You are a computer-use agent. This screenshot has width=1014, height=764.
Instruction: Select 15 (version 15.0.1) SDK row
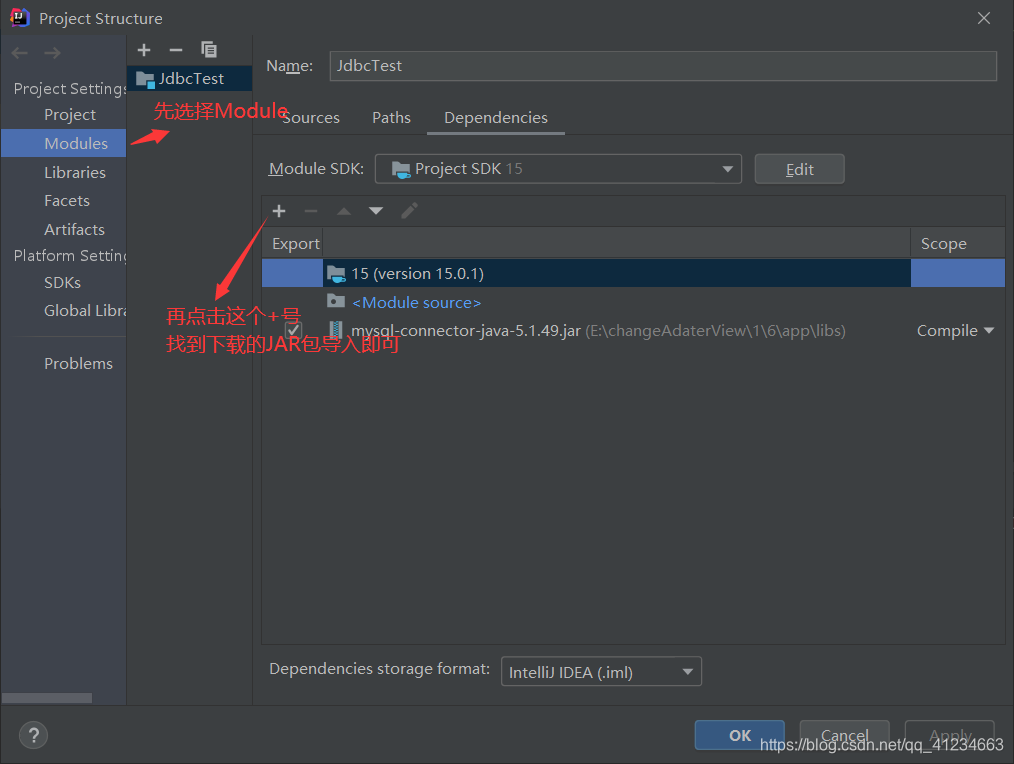(x=633, y=273)
